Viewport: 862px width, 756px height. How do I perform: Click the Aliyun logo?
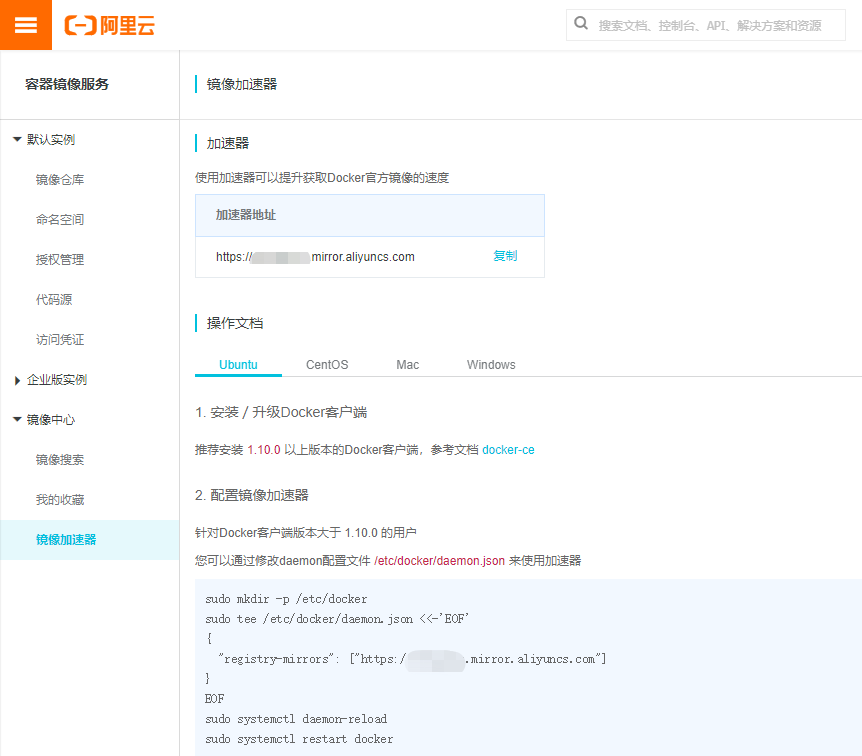109,25
